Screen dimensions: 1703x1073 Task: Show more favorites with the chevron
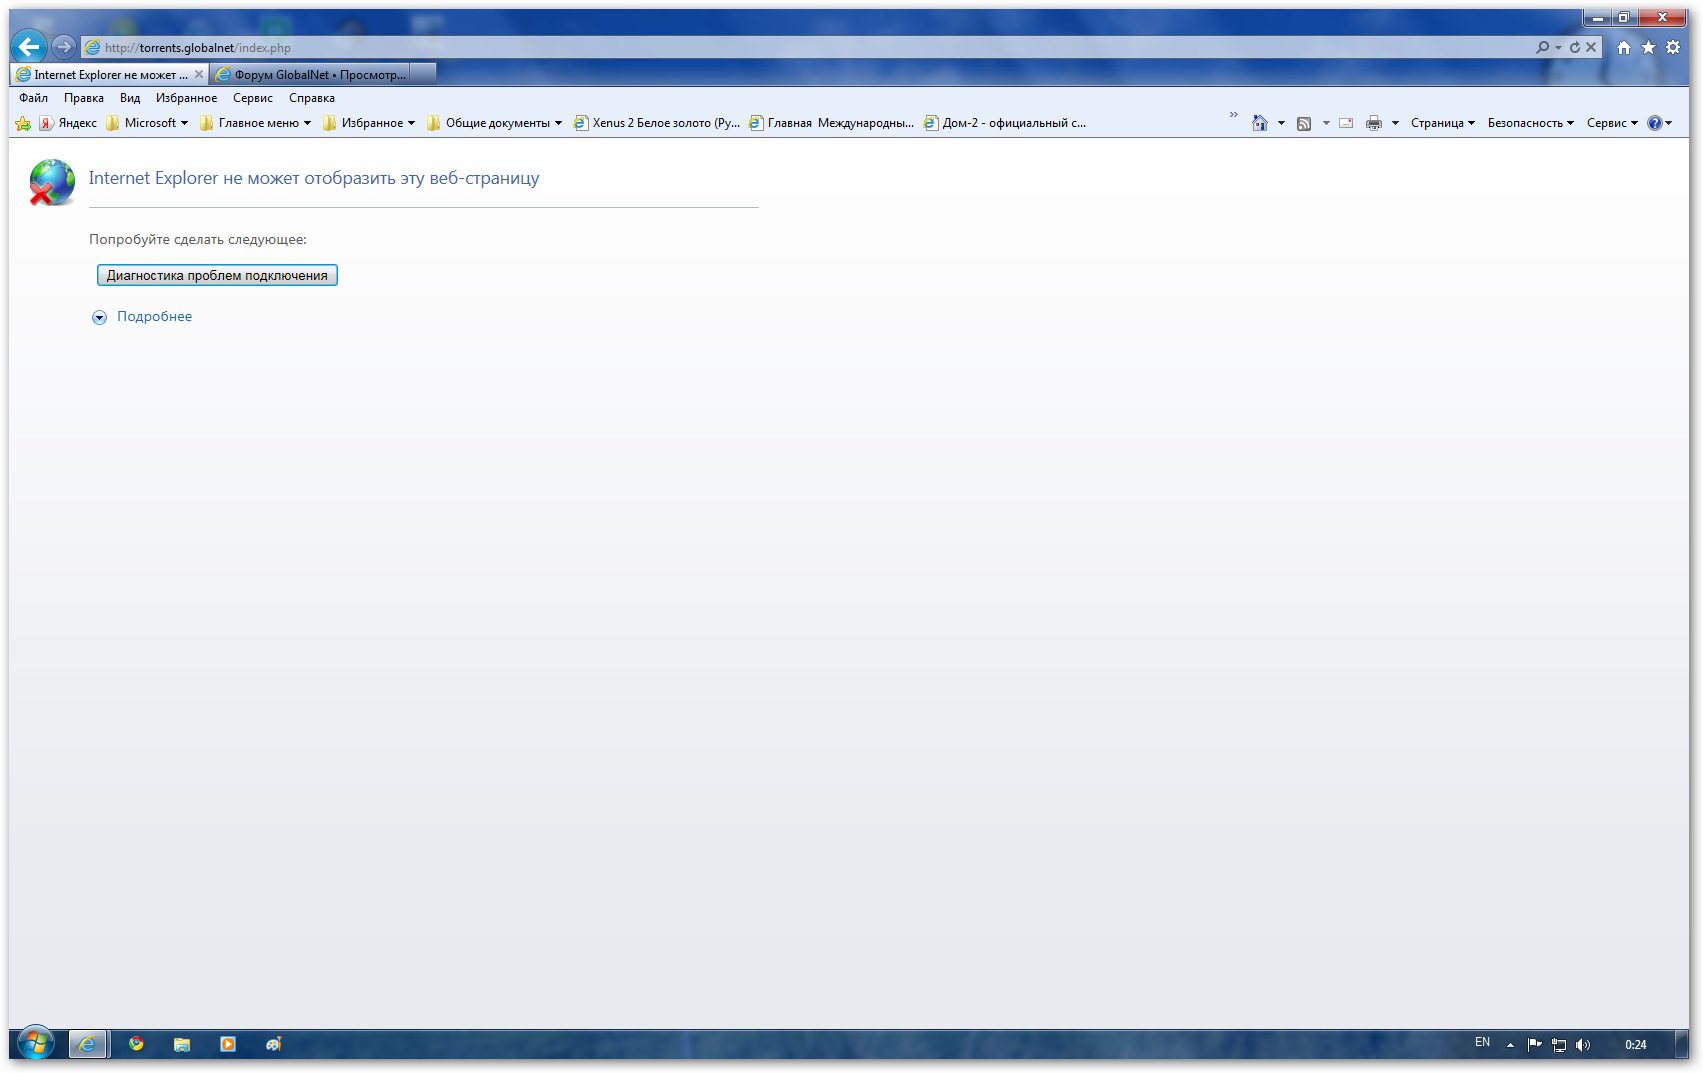1233,115
